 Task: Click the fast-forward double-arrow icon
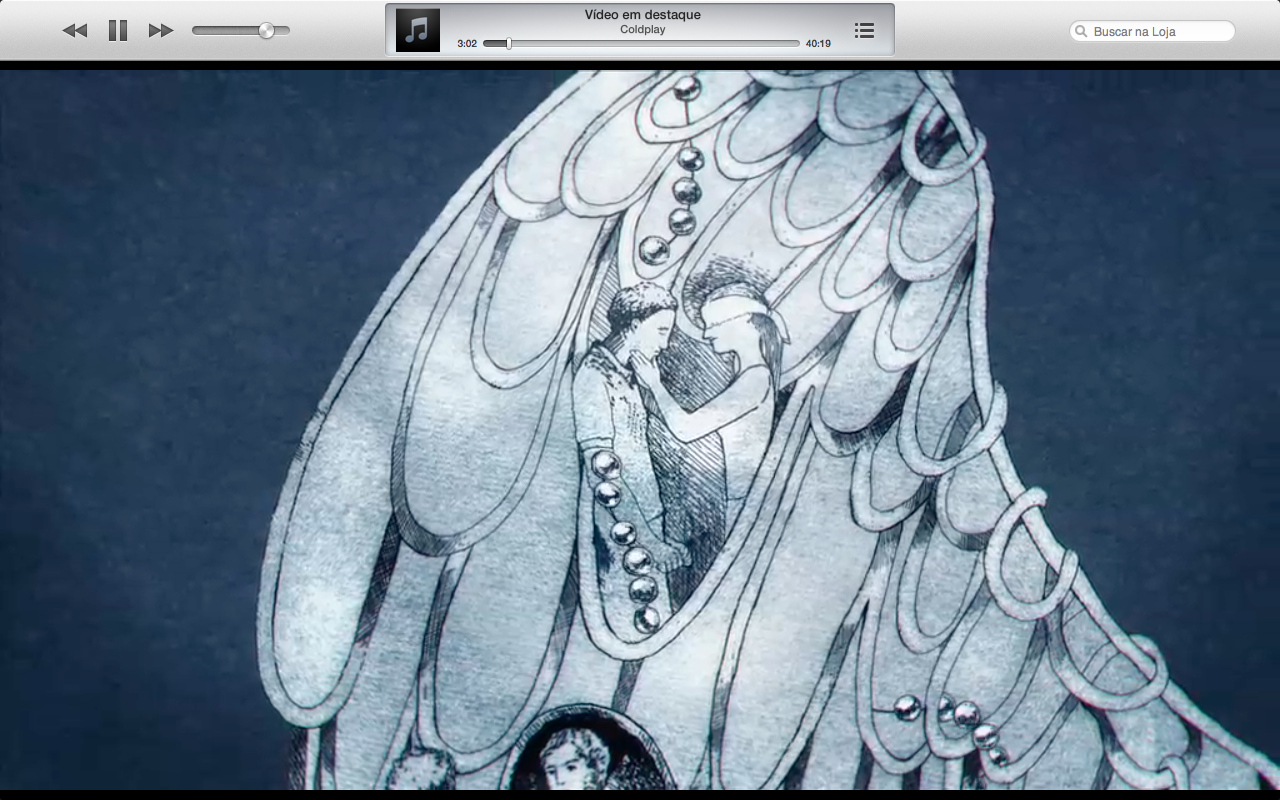tap(161, 30)
